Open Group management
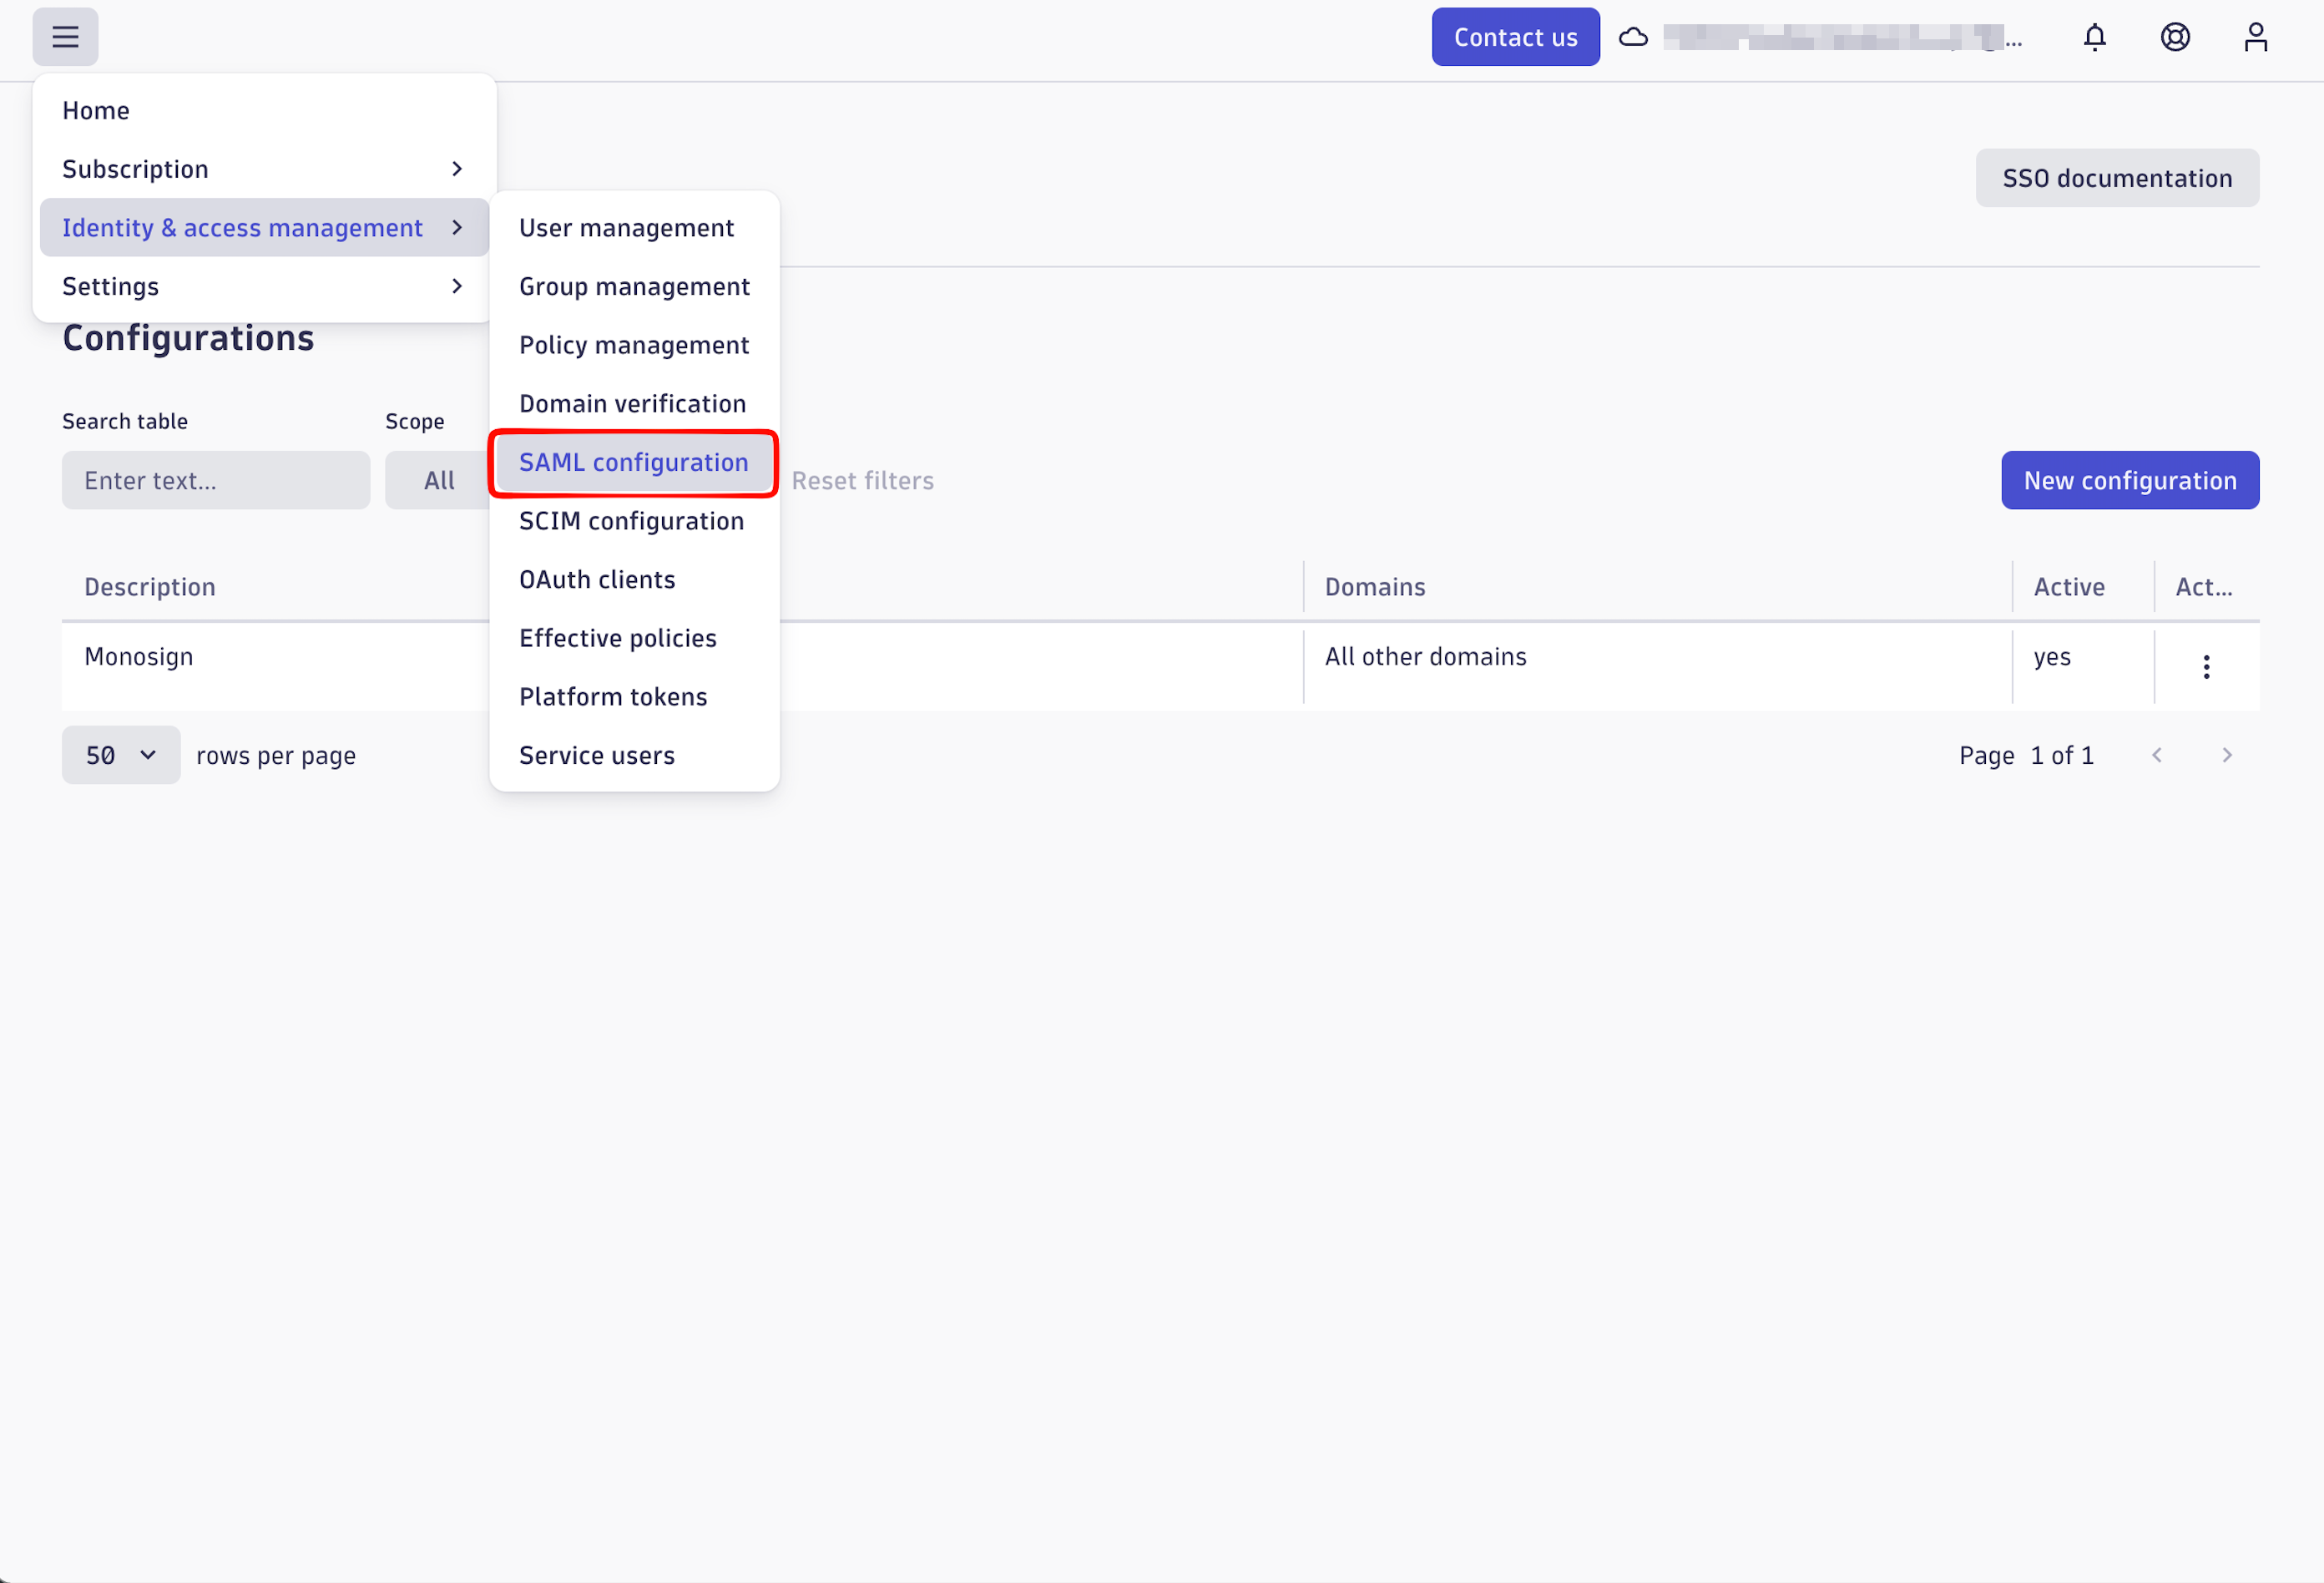 [634, 286]
